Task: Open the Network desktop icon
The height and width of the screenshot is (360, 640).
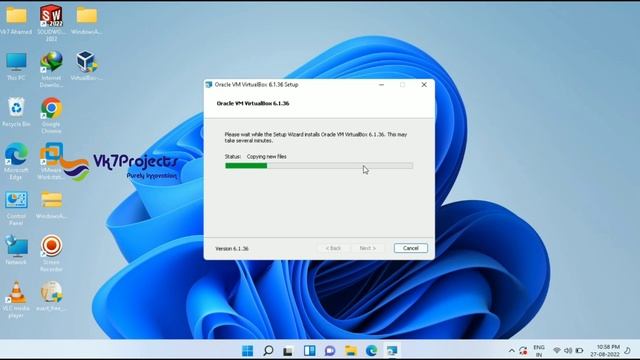Action: click(x=16, y=250)
